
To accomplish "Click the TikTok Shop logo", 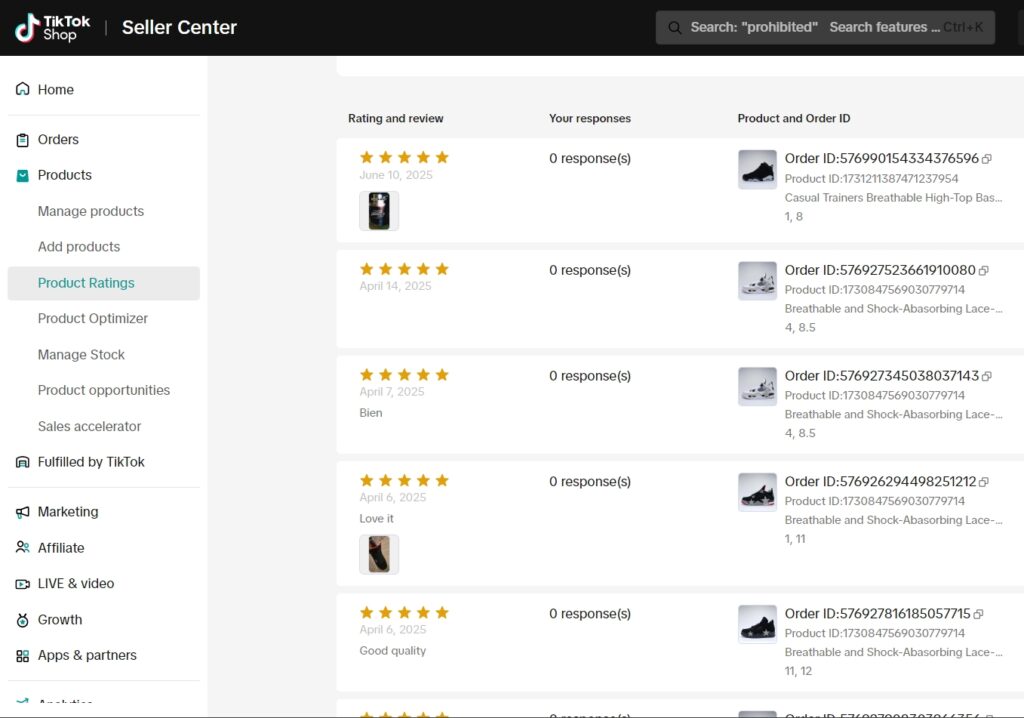I will tap(46, 27).
